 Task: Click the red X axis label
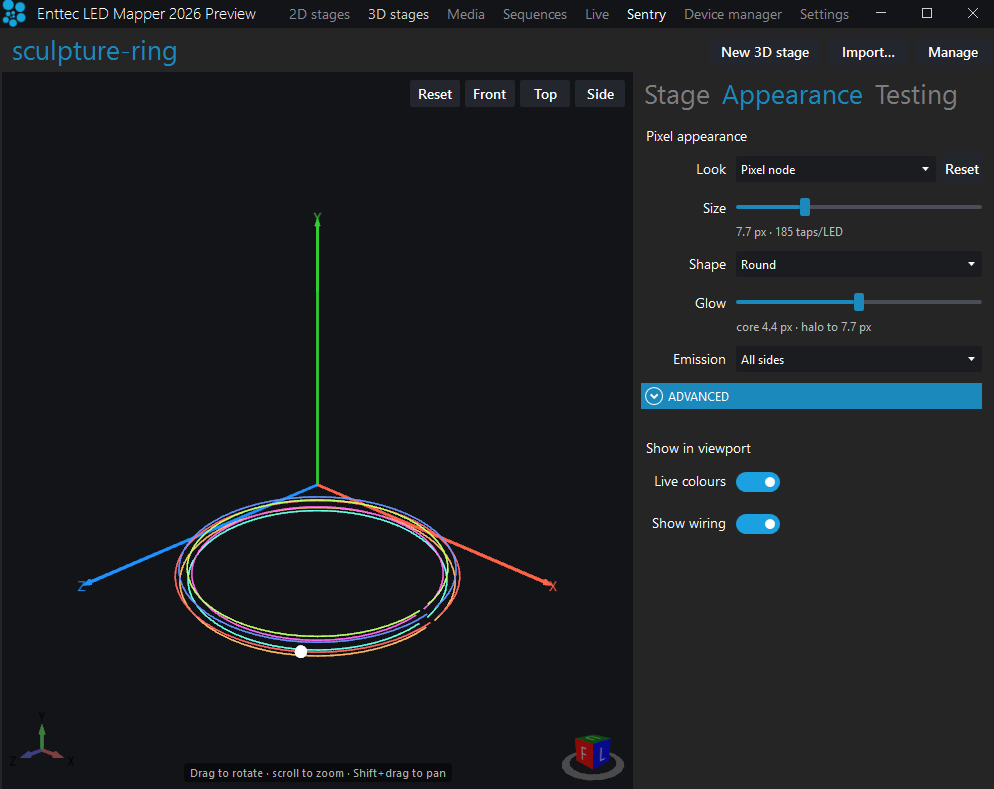552,587
